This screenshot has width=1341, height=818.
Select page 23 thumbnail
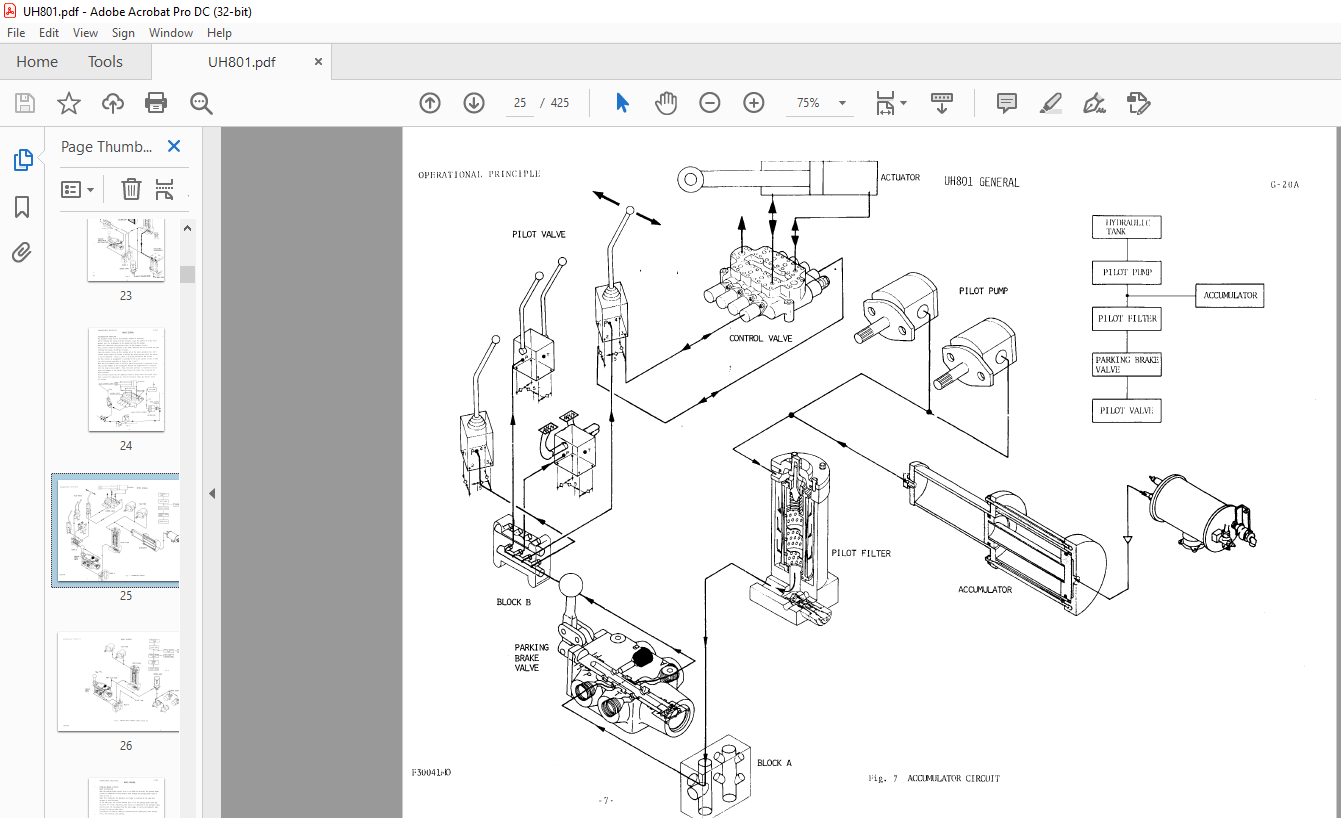[x=126, y=249]
